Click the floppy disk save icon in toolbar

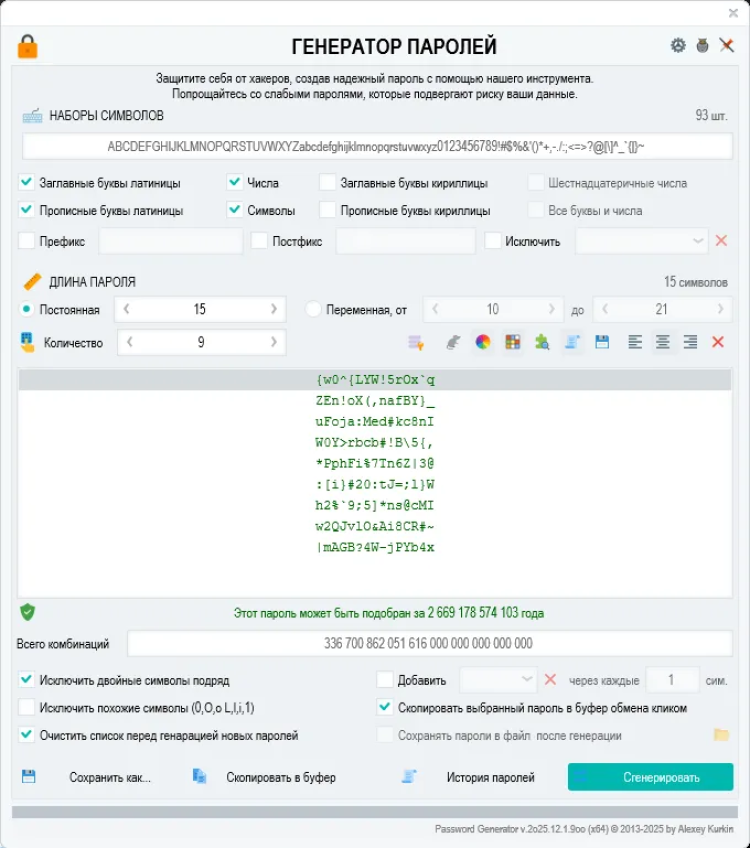pos(602,342)
